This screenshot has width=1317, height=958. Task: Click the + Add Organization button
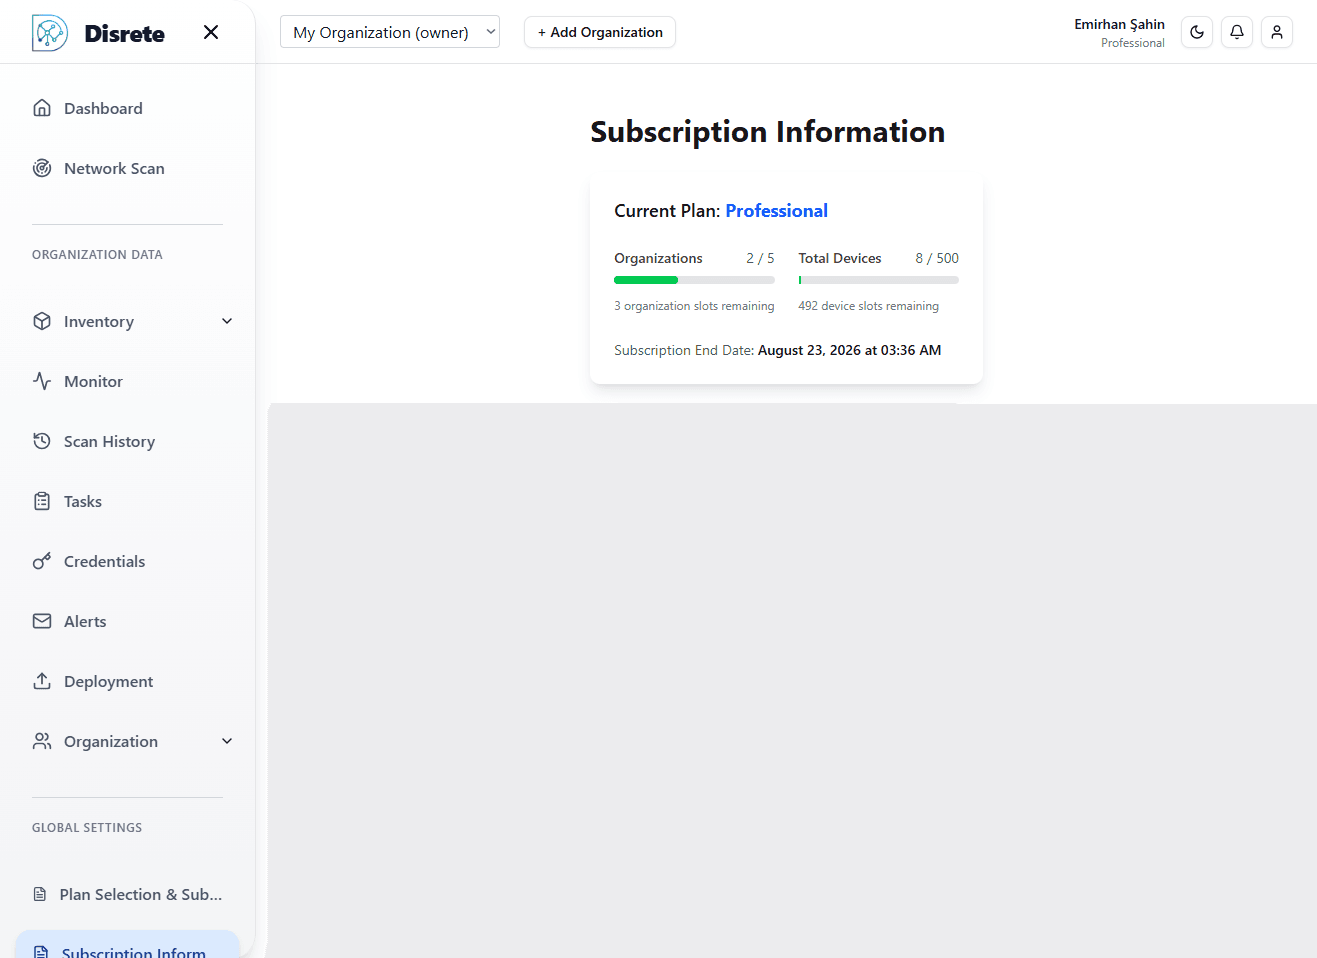click(600, 32)
